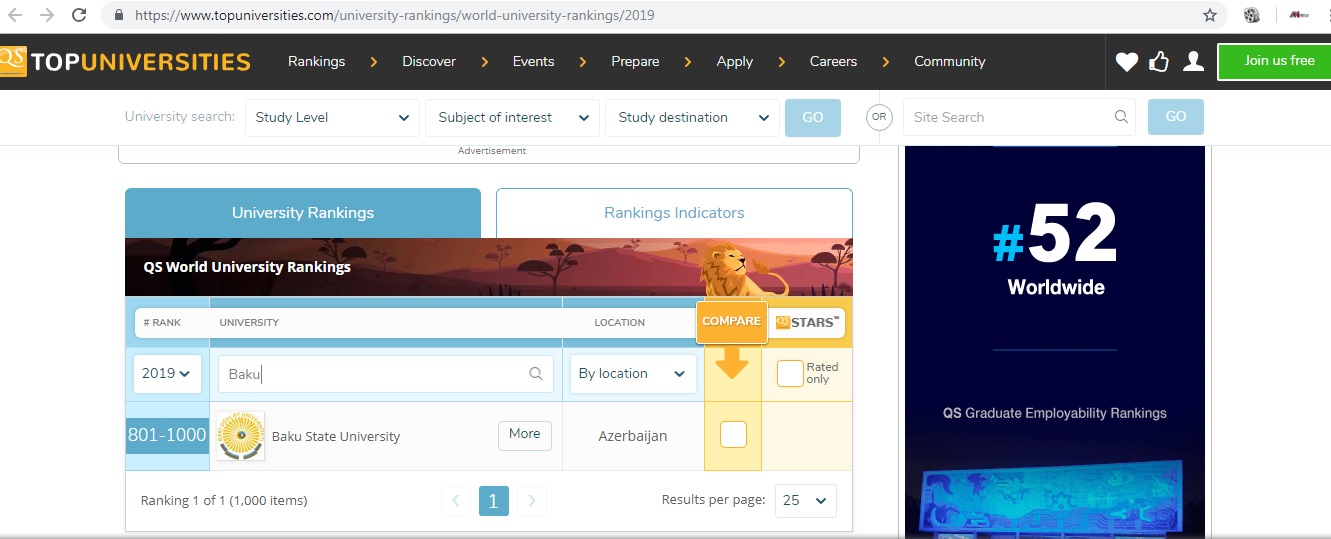The image size is (1331, 539).
Task: Switch to Rankings Indicators tab
Action: [x=674, y=213]
